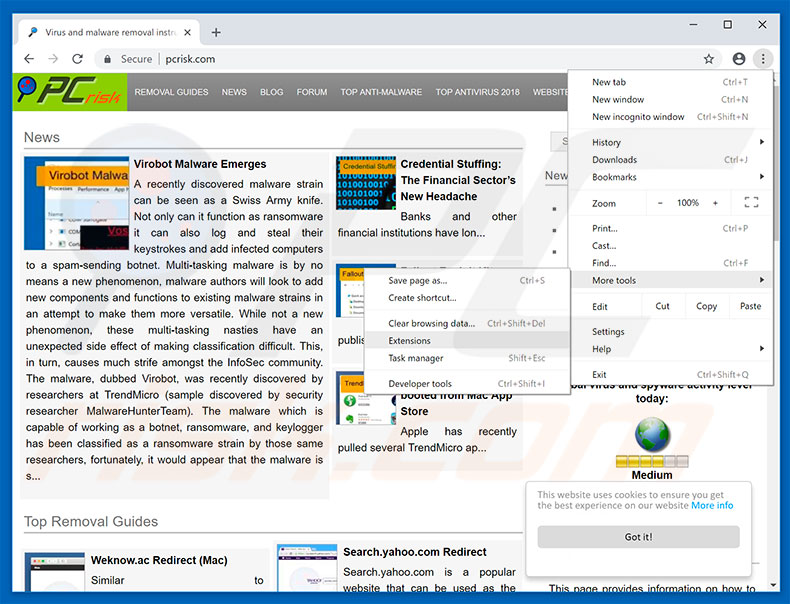Select Create shortcut... option
790x604 pixels.
pyautogui.click(x=467, y=298)
